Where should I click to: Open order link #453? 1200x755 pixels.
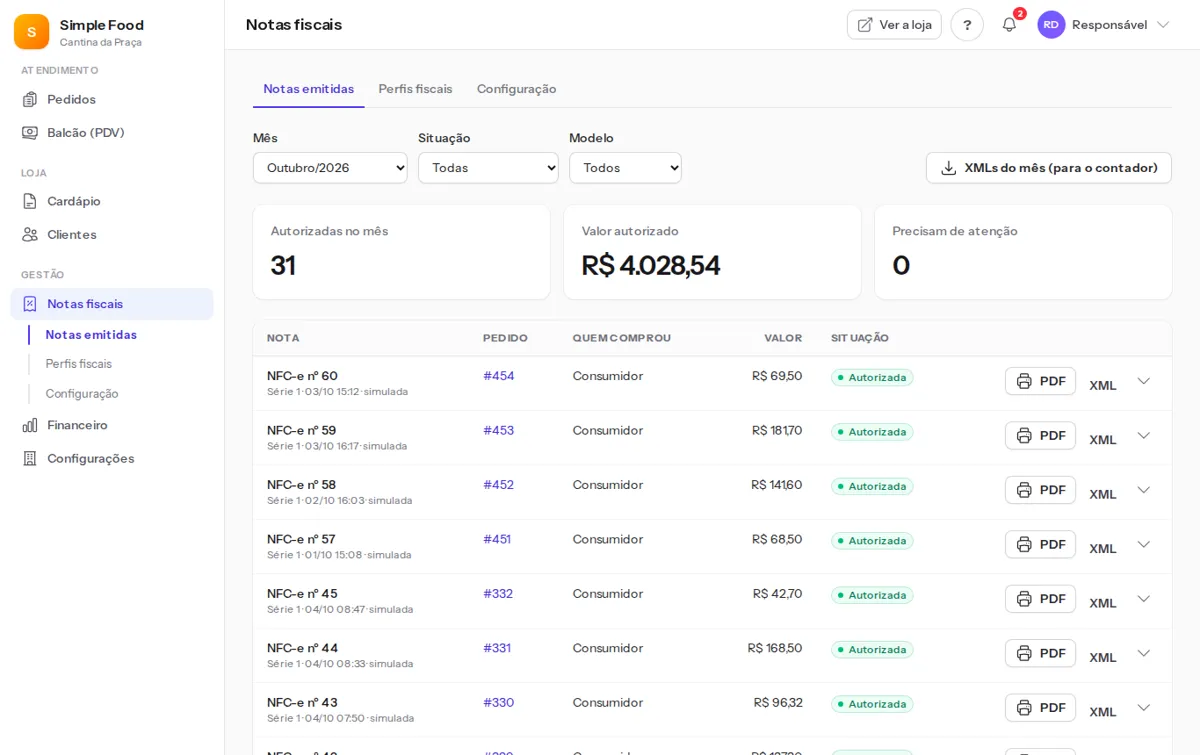(499, 430)
